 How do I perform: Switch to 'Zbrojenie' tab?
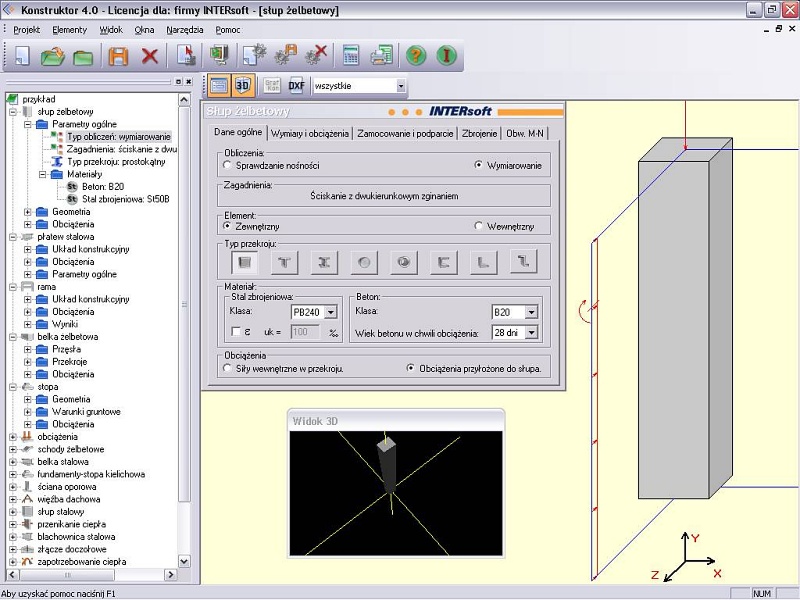click(x=479, y=134)
